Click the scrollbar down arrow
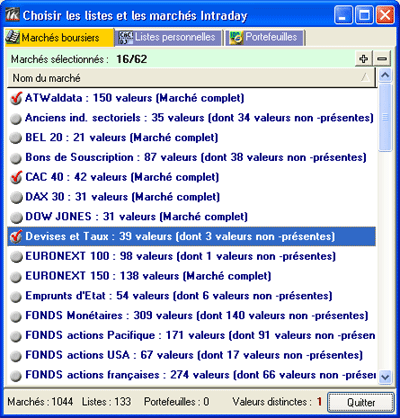The width and height of the screenshot is (400, 418). point(385,377)
